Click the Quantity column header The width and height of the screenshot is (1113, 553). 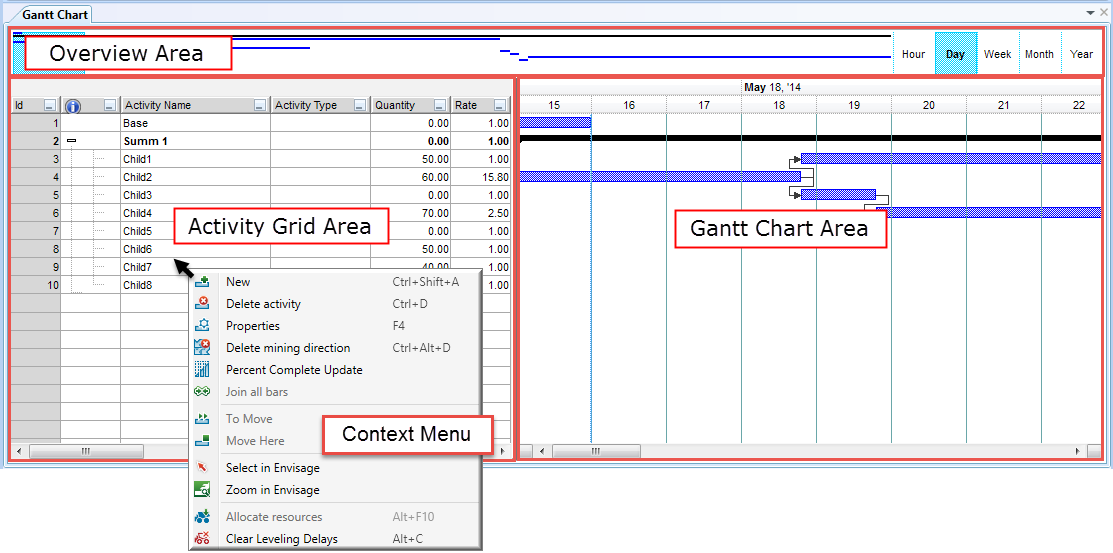(411, 106)
